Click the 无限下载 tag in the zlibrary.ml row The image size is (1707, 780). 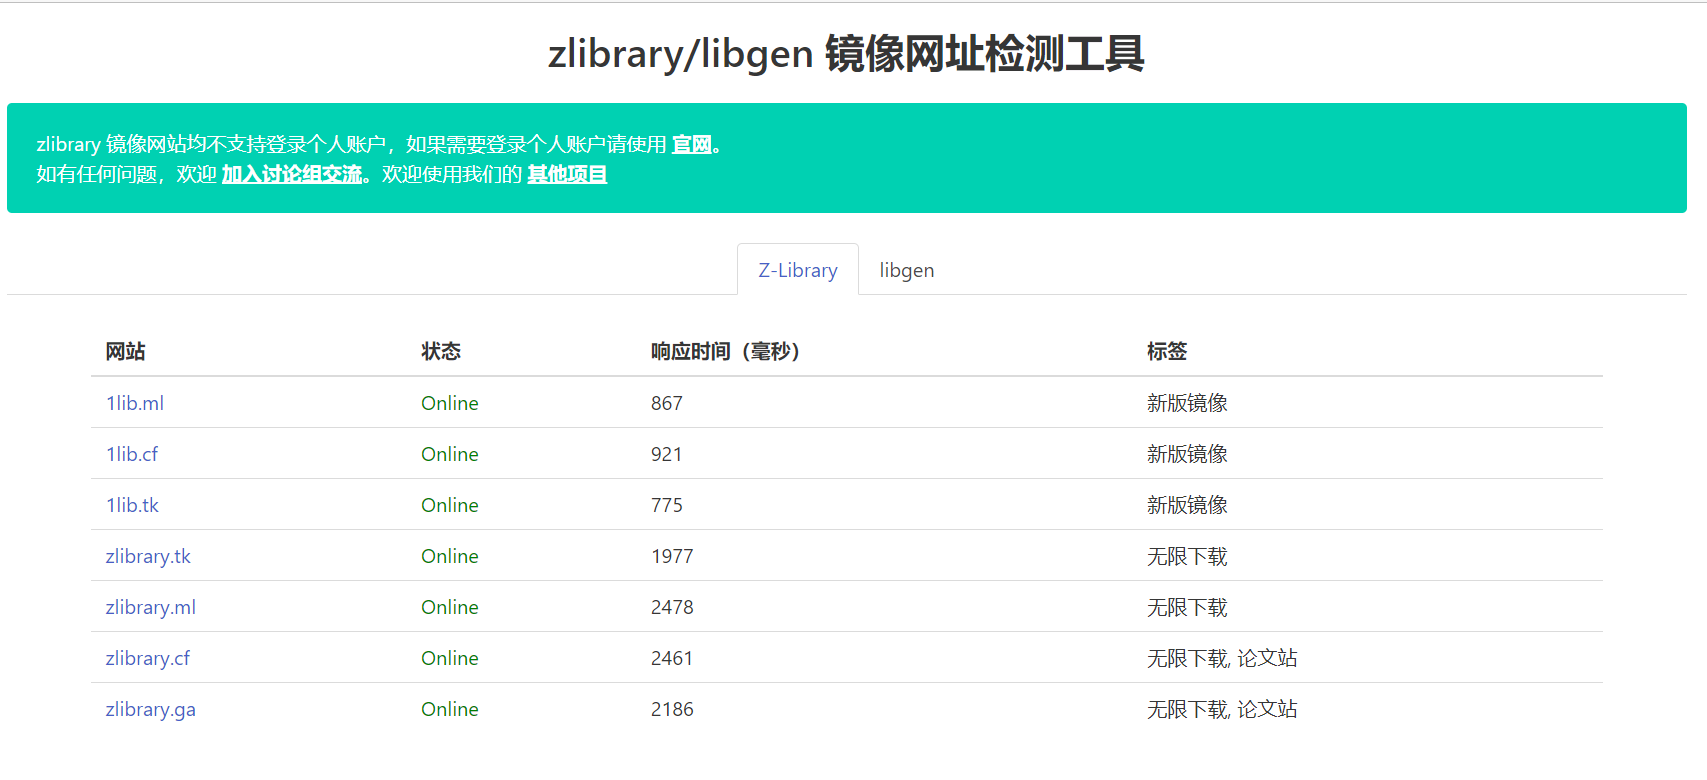[x=1187, y=607]
